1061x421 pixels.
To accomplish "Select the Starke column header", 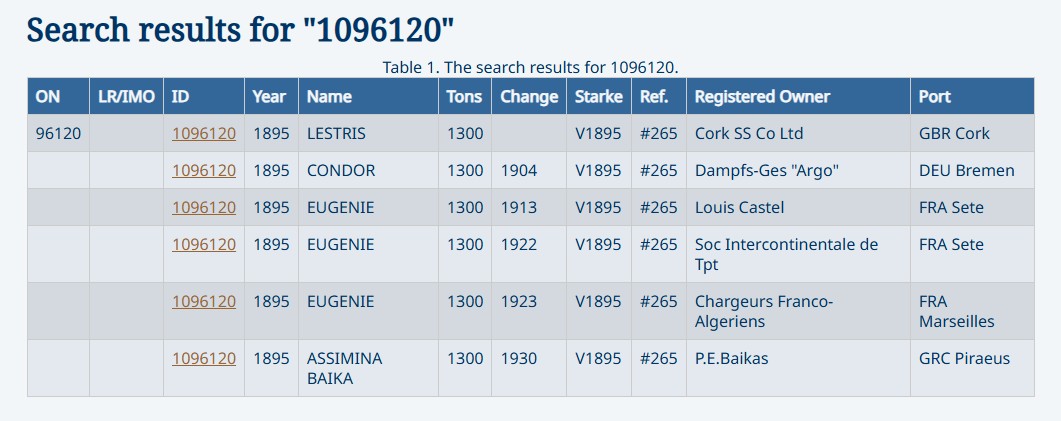I will pyautogui.click(x=599, y=97).
